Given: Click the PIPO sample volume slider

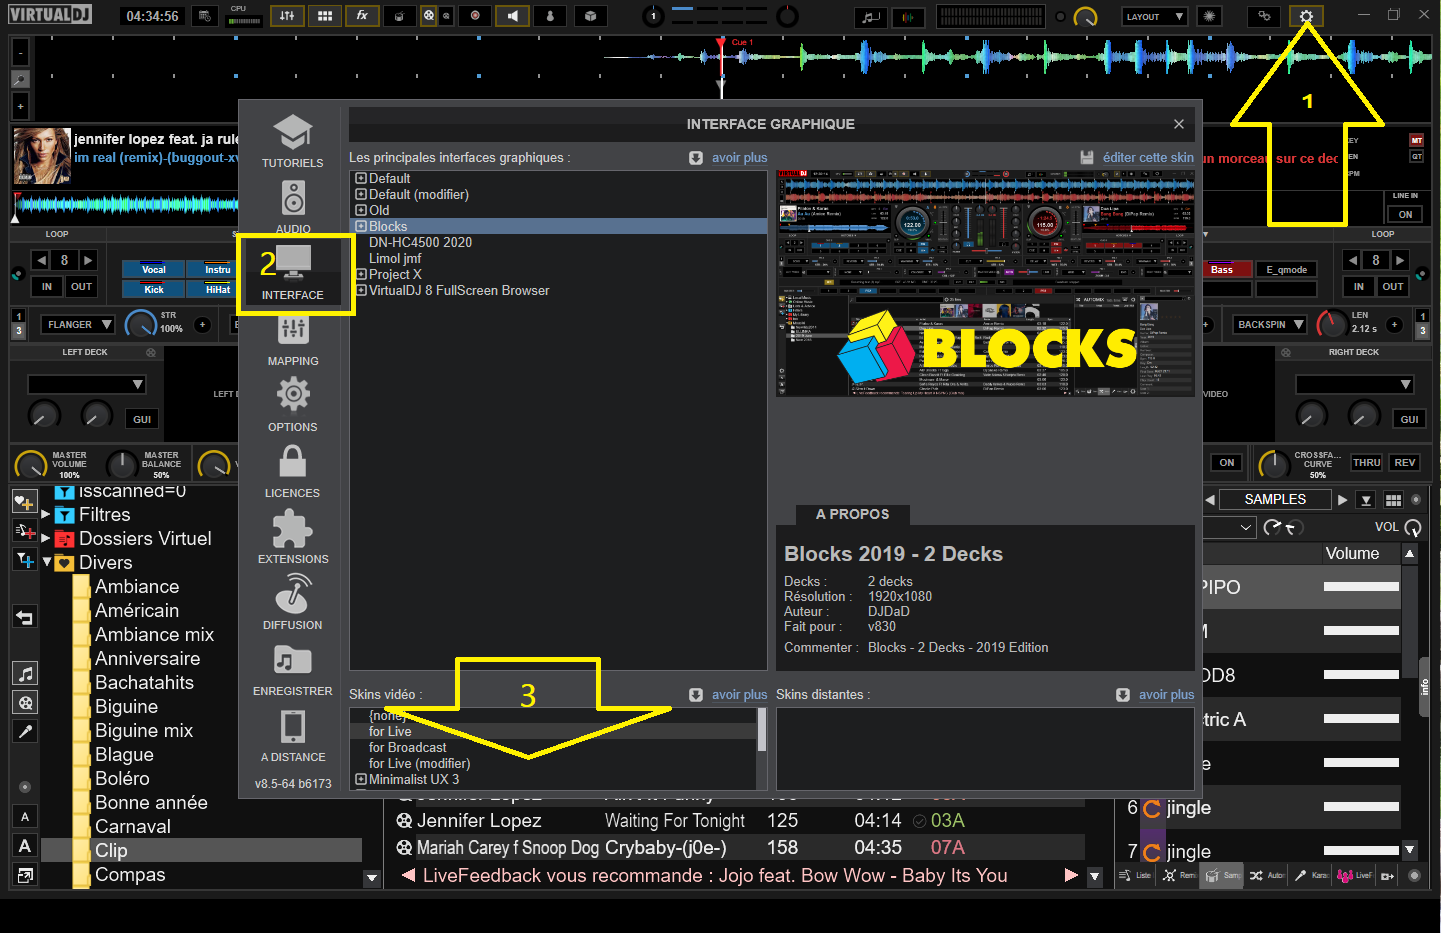Looking at the screenshot, I should tap(1361, 587).
